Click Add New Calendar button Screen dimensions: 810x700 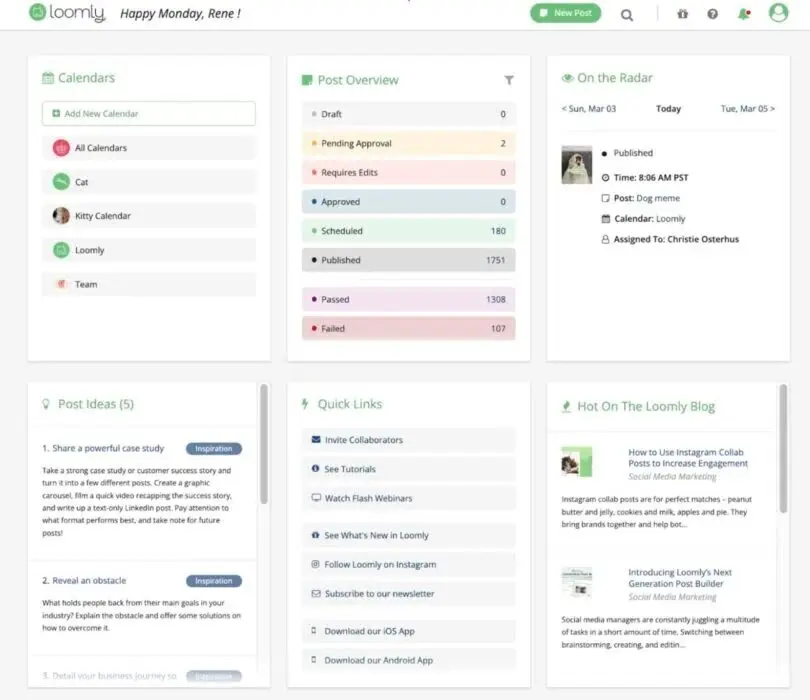pyautogui.click(x=148, y=114)
